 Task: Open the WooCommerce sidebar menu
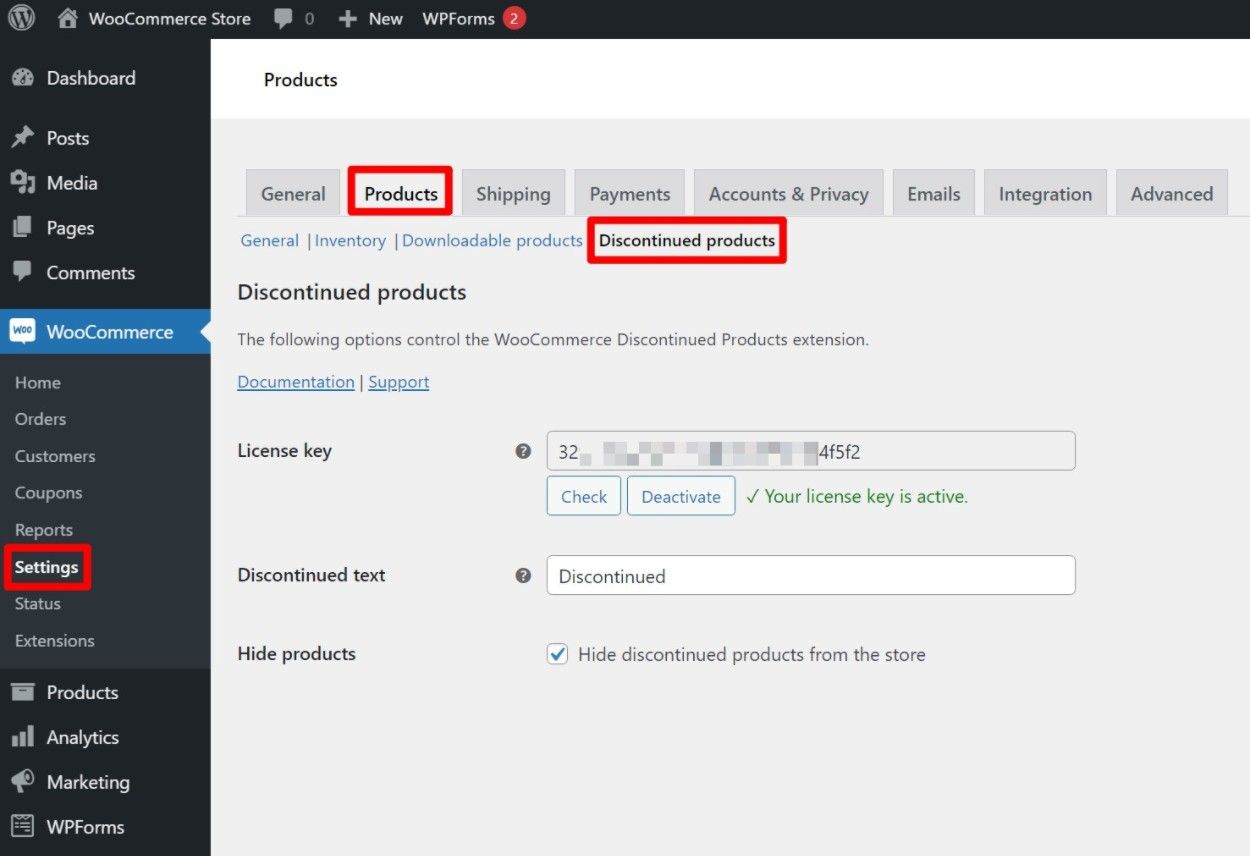tap(105, 332)
